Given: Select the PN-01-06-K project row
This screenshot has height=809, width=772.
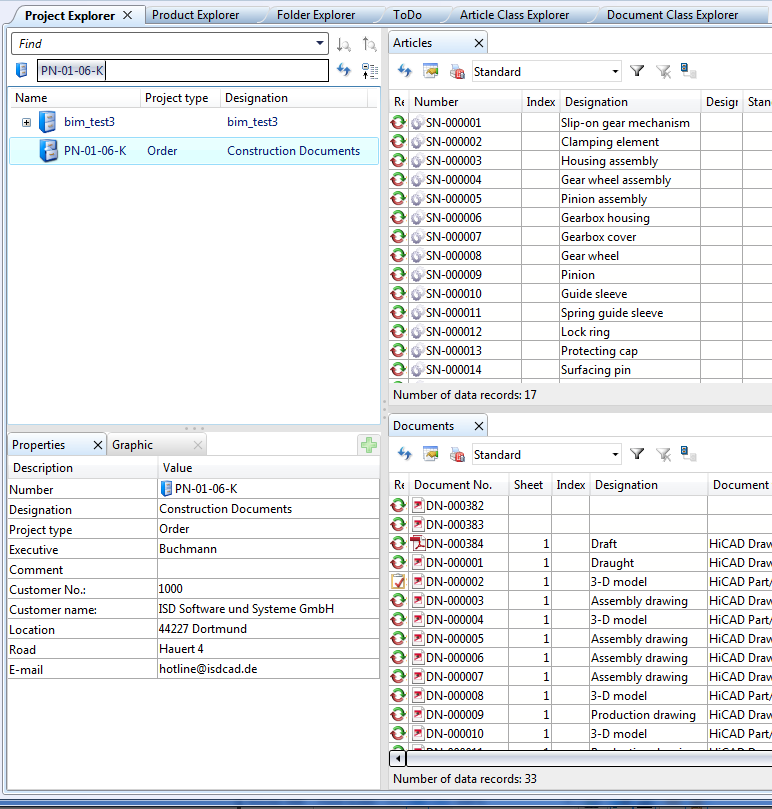Looking at the screenshot, I should click(194, 151).
